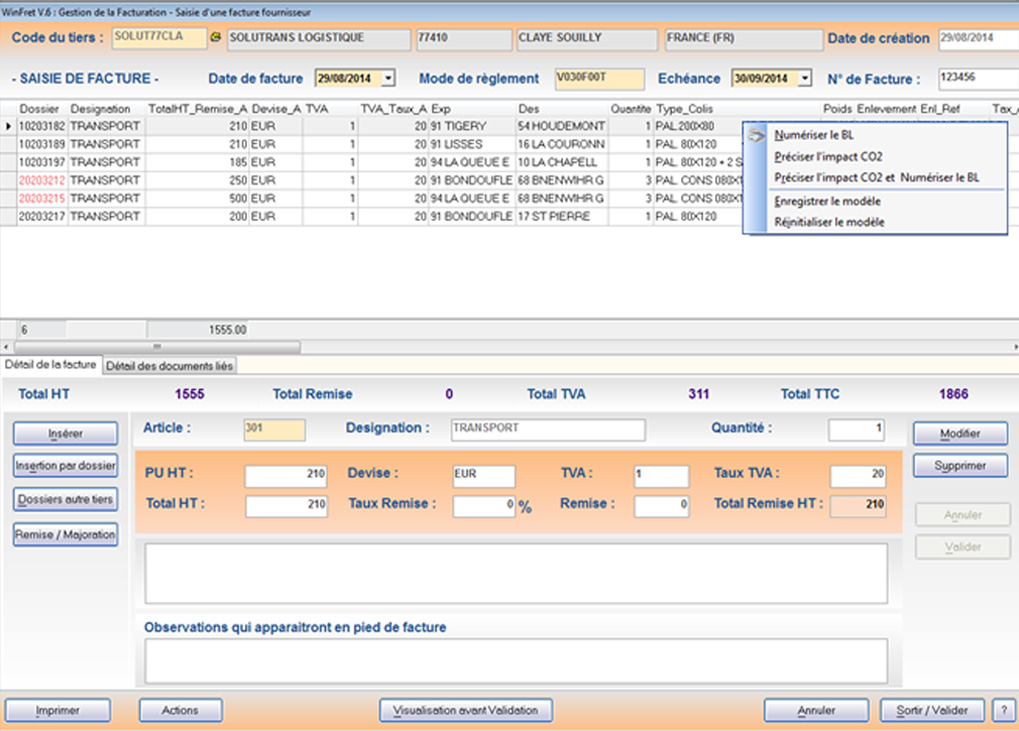This screenshot has width=1019, height=731.
Task: Open the Actions button
Action: coord(180,711)
